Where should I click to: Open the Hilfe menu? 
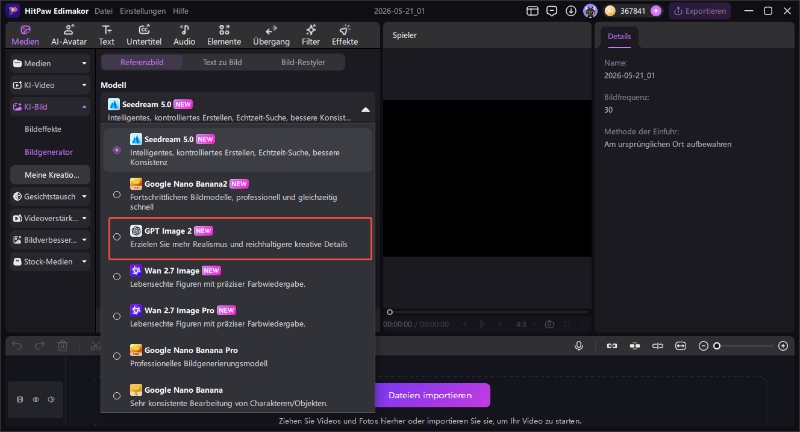(x=181, y=11)
